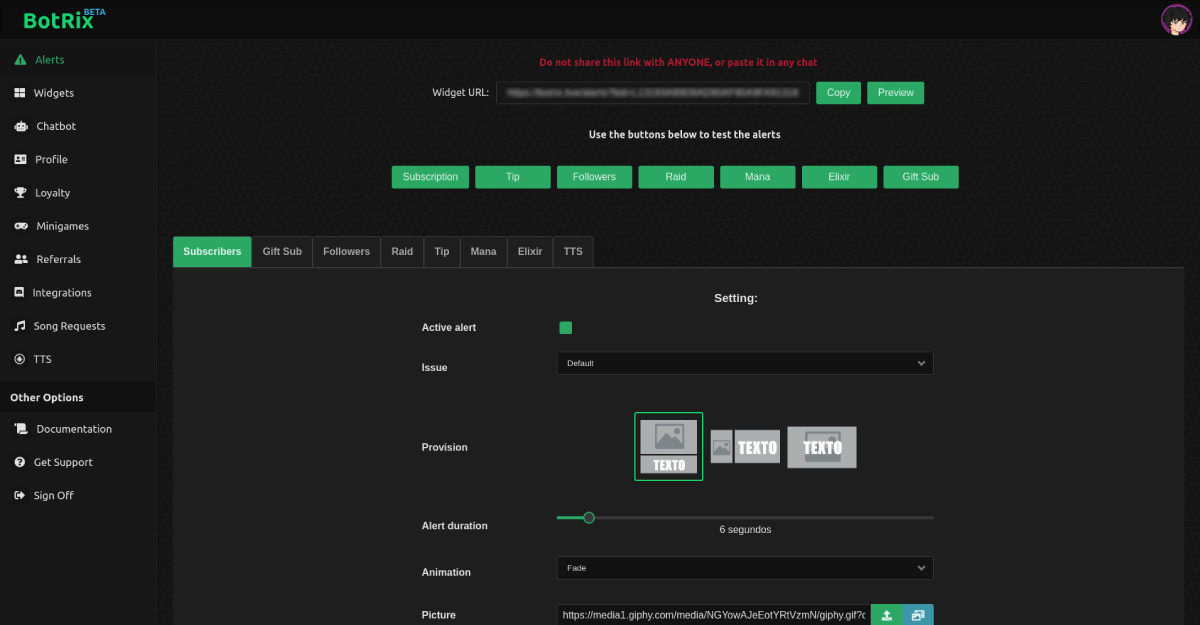Select the first image-on-top Provision layout
Screen dimensions: 1200x625
coord(668,446)
